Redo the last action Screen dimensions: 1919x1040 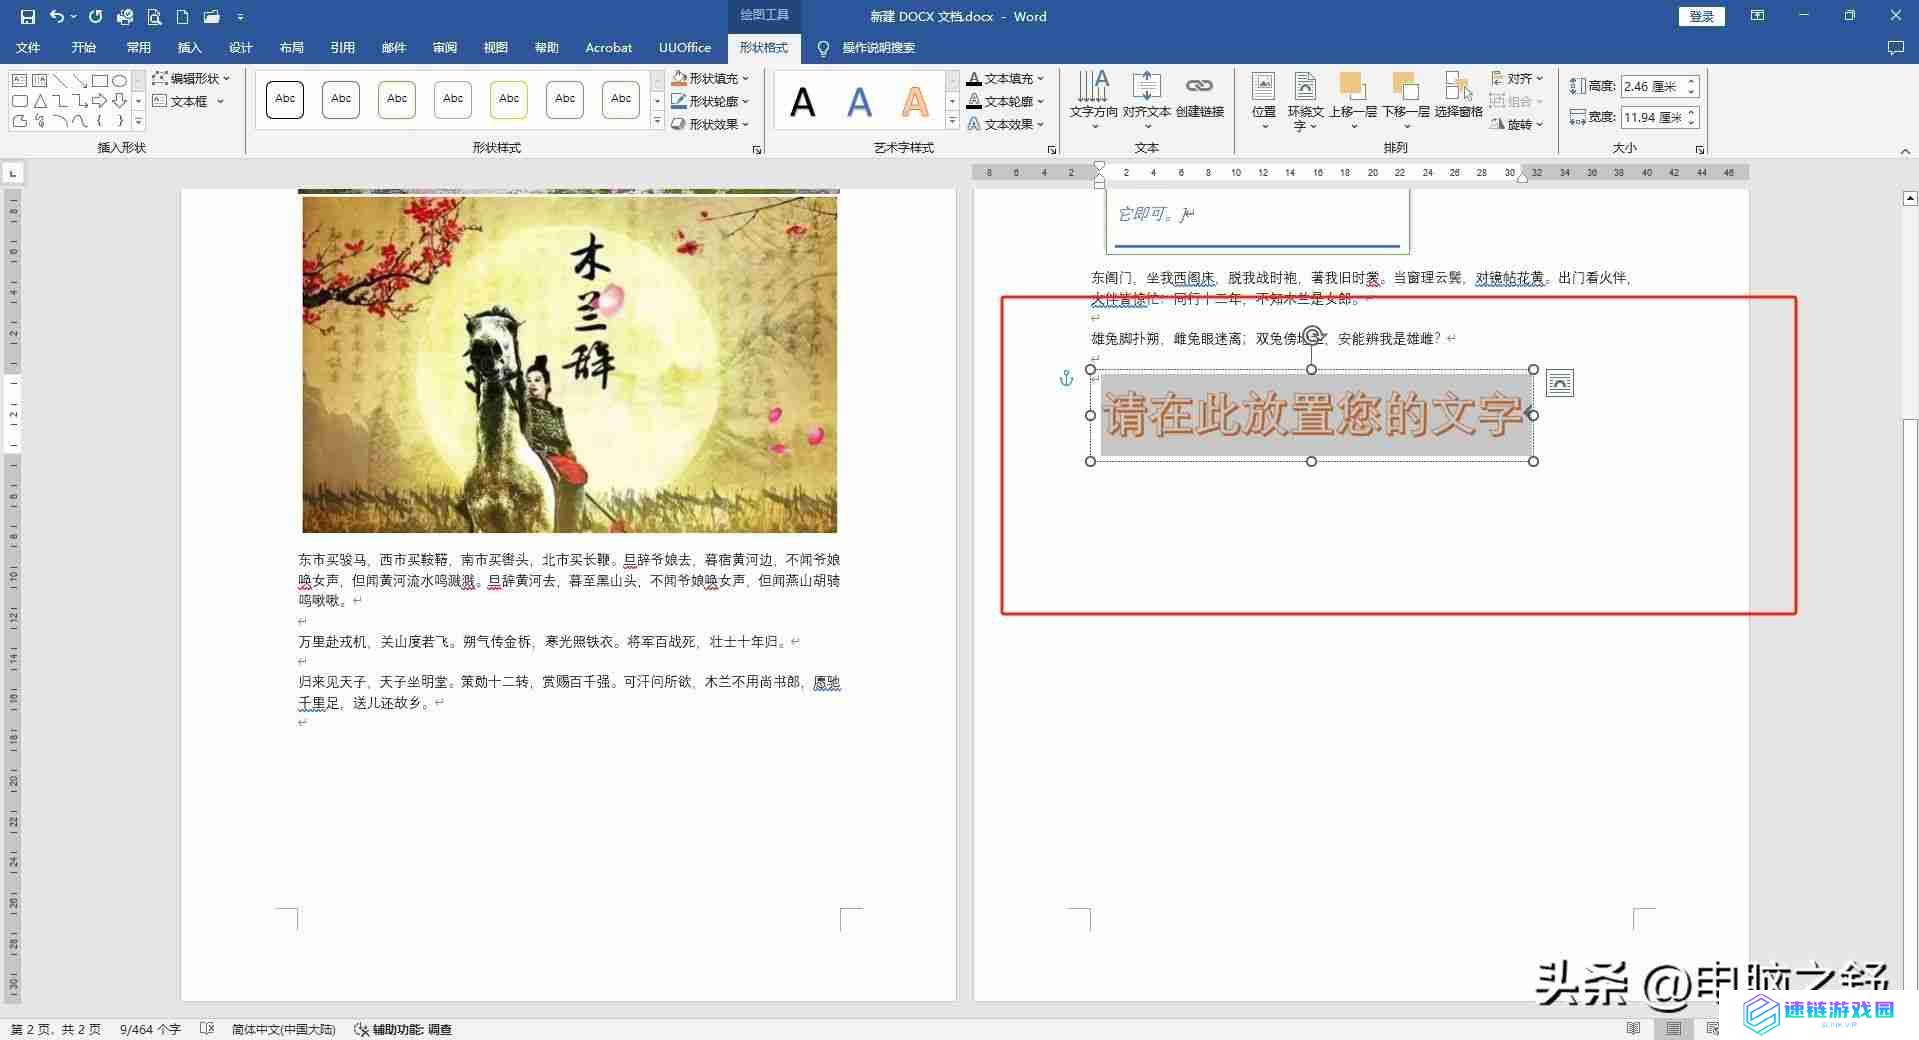pyautogui.click(x=95, y=17)
